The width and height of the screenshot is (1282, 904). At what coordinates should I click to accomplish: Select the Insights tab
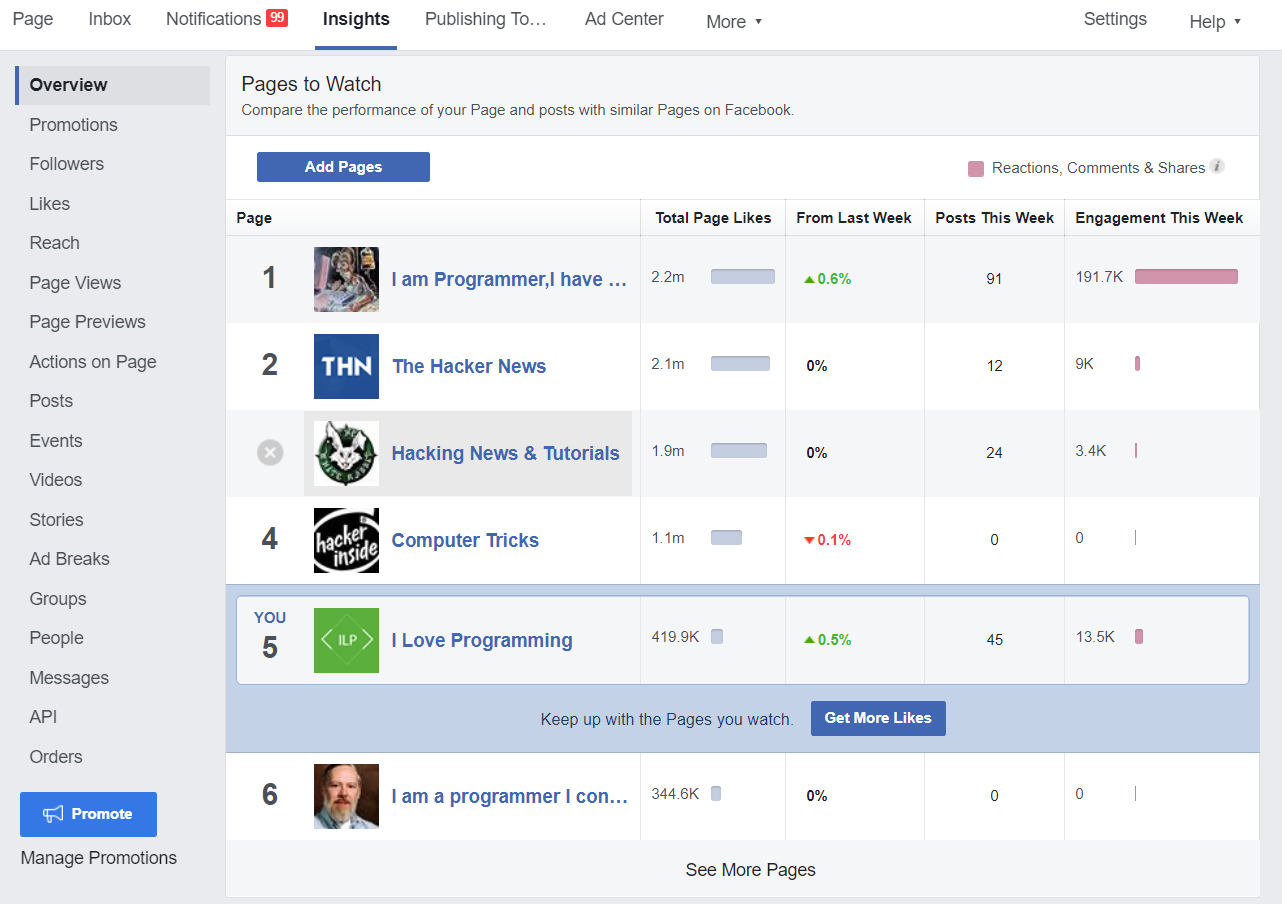[x=356, y=19]
